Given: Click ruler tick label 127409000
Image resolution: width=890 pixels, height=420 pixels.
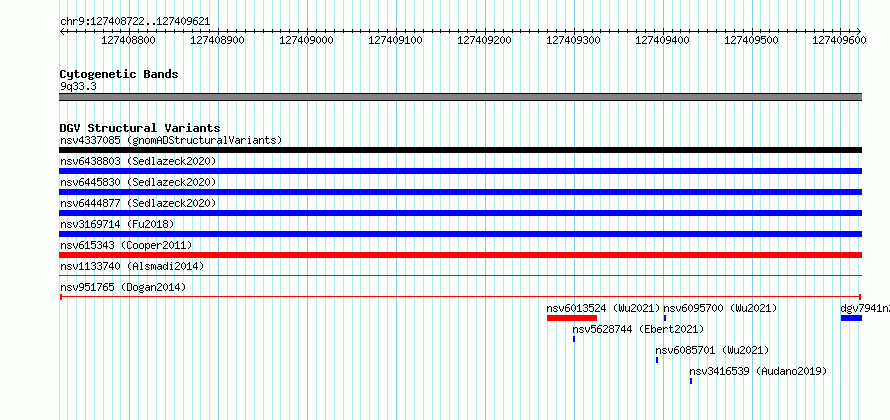Looking at the screenshot, I should point(307,40).
